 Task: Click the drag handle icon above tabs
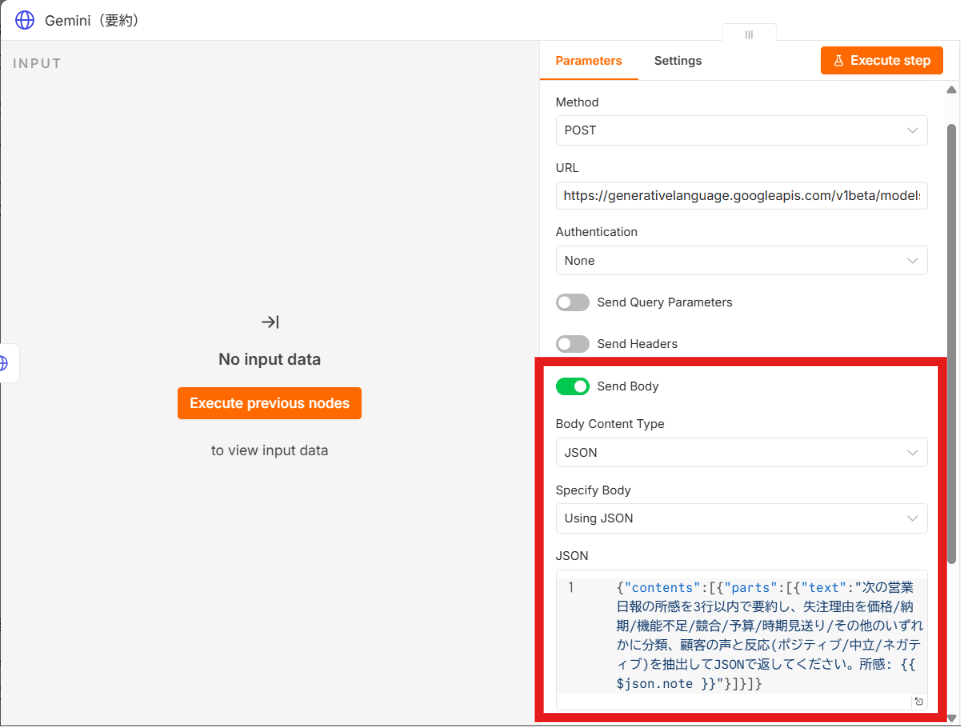point(749,34)
